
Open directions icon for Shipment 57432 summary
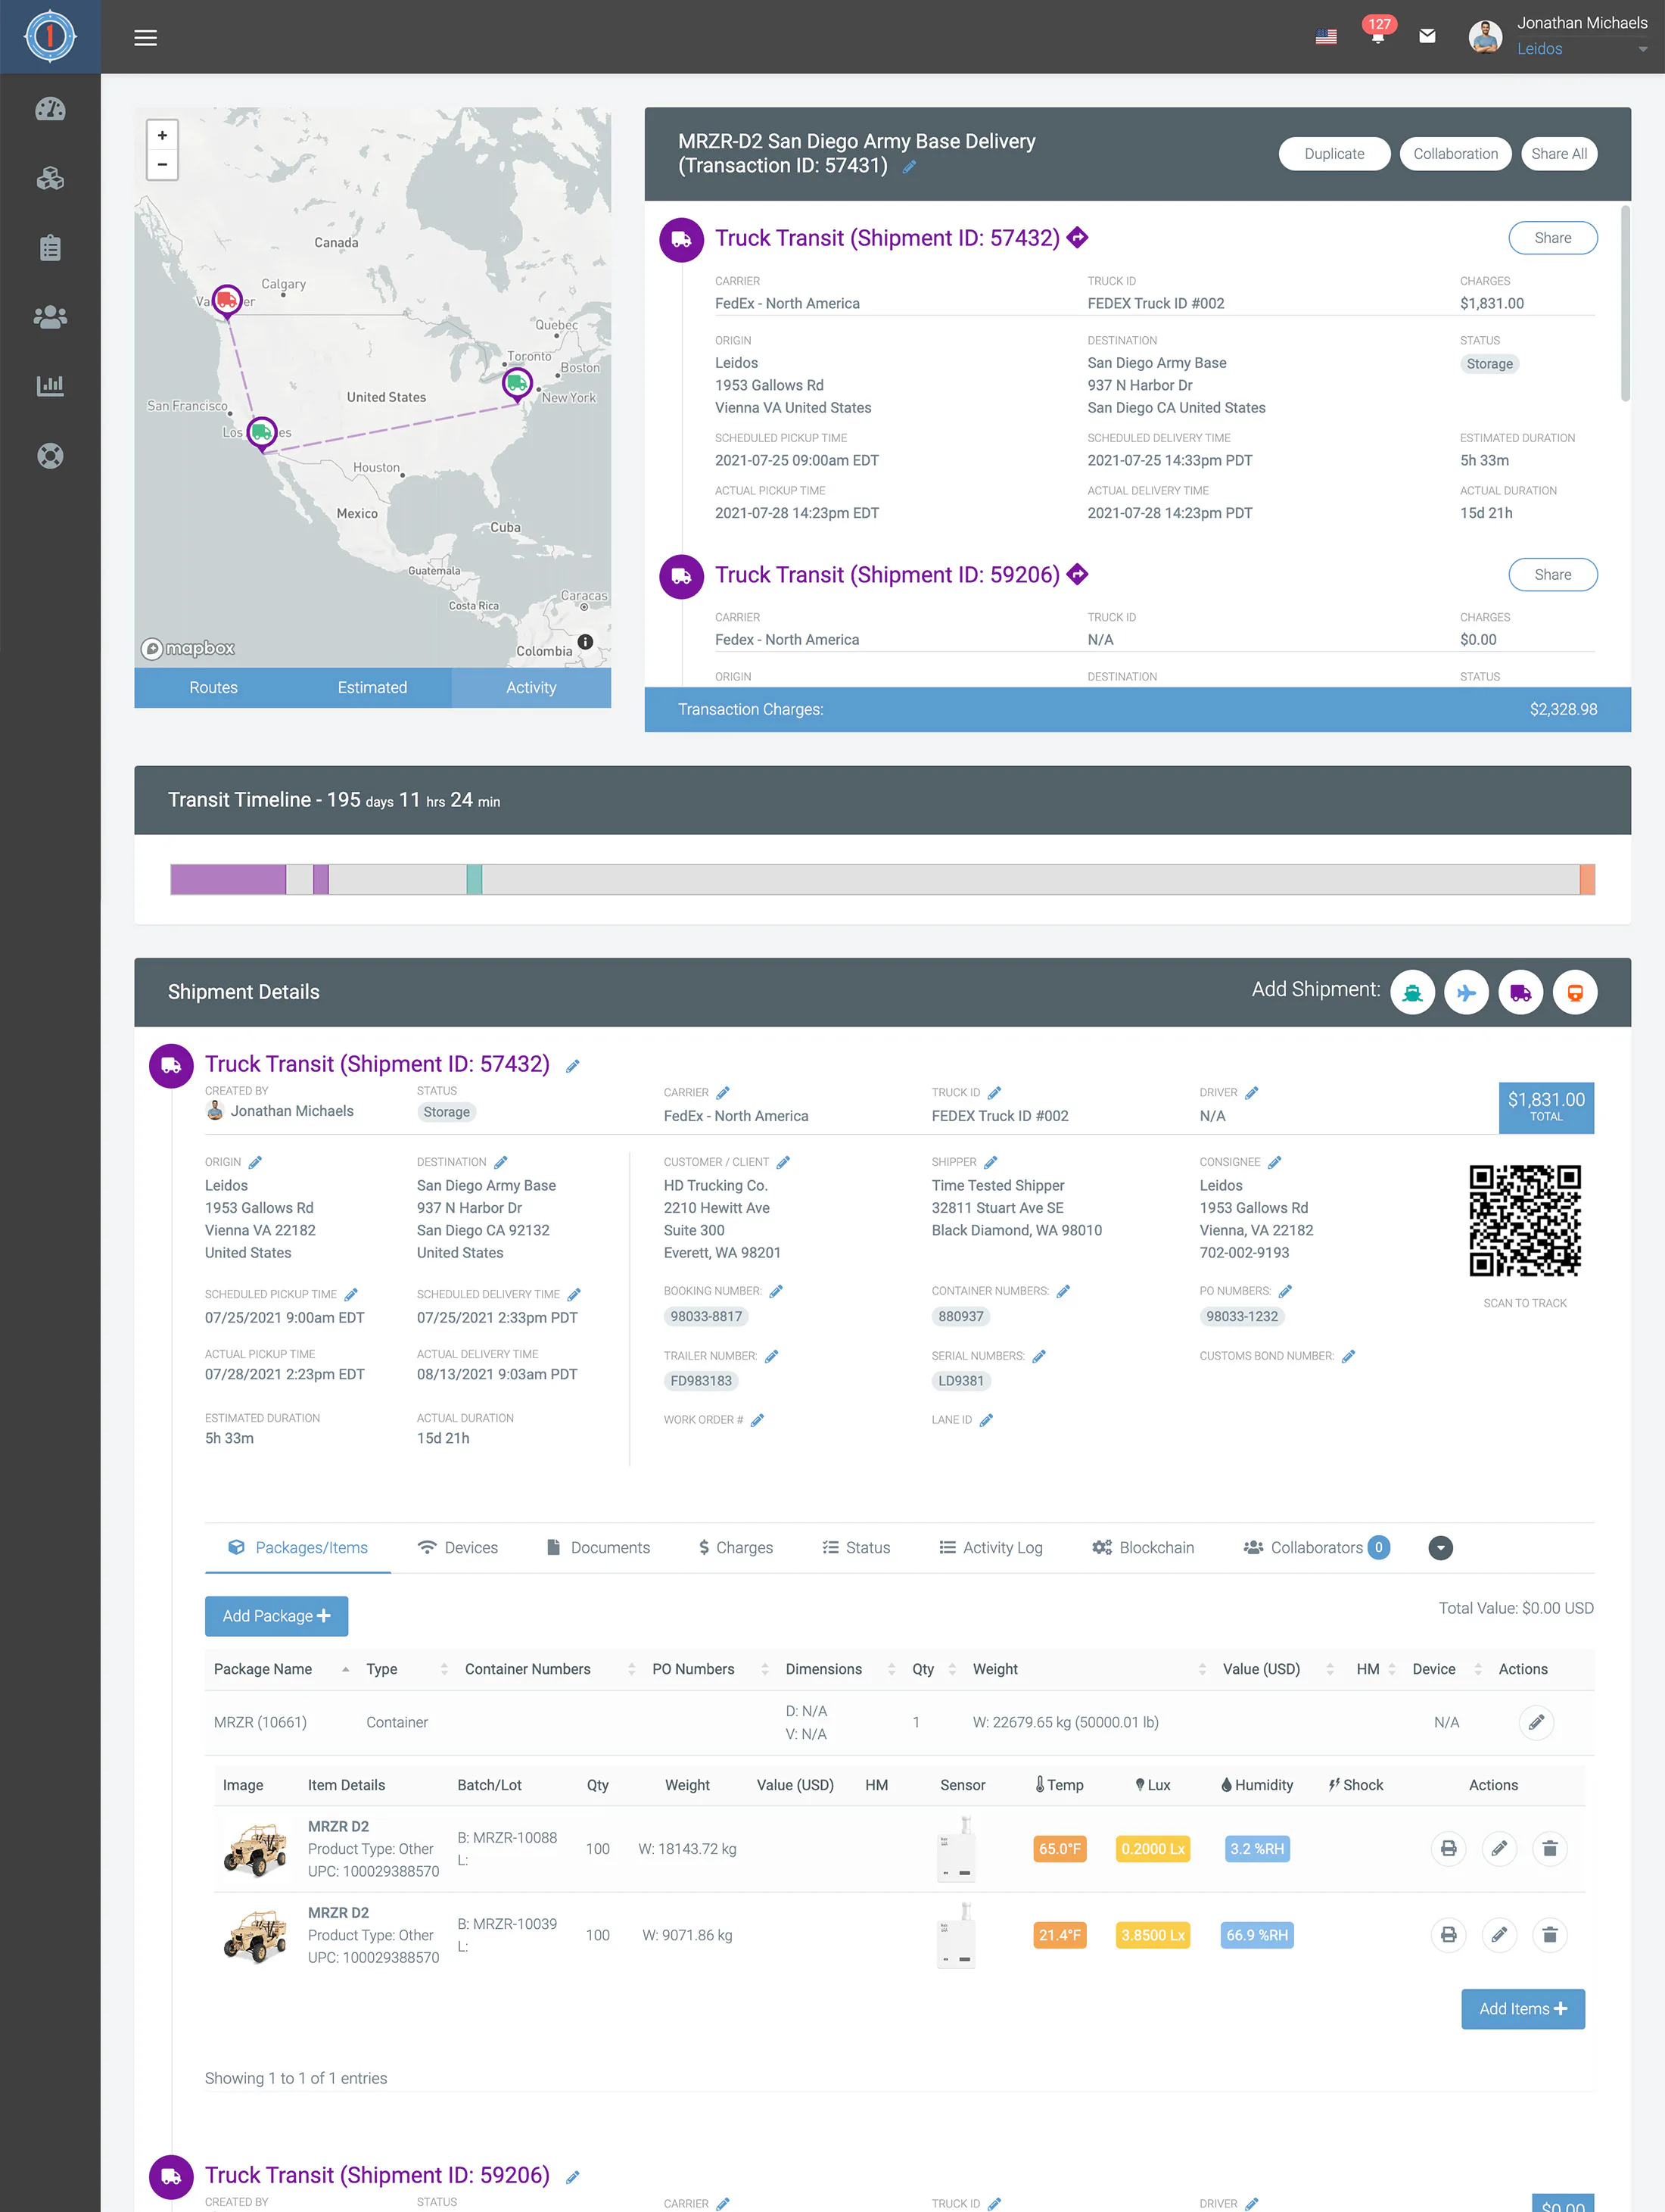(x=1077, y=237)
